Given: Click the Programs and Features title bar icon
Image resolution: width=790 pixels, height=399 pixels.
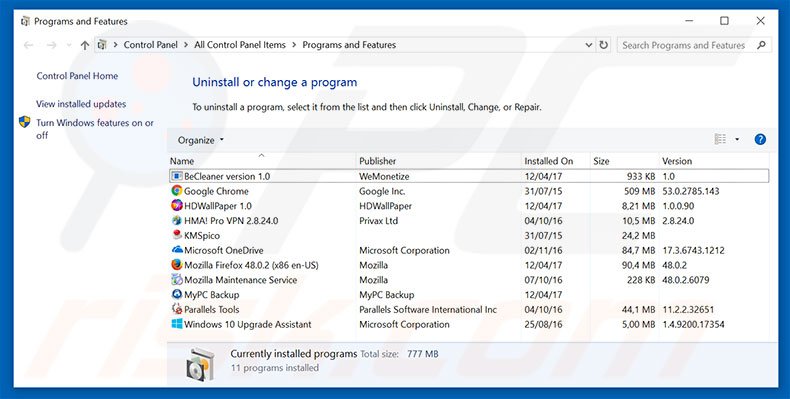Looking at the screenshot, I should click(25, 21).
